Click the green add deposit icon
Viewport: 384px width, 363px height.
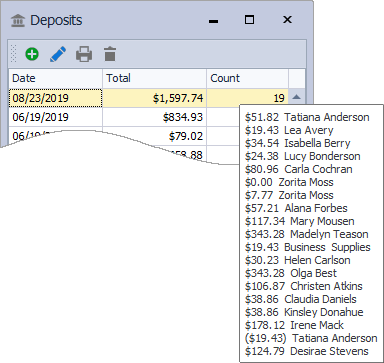point(32,54)
